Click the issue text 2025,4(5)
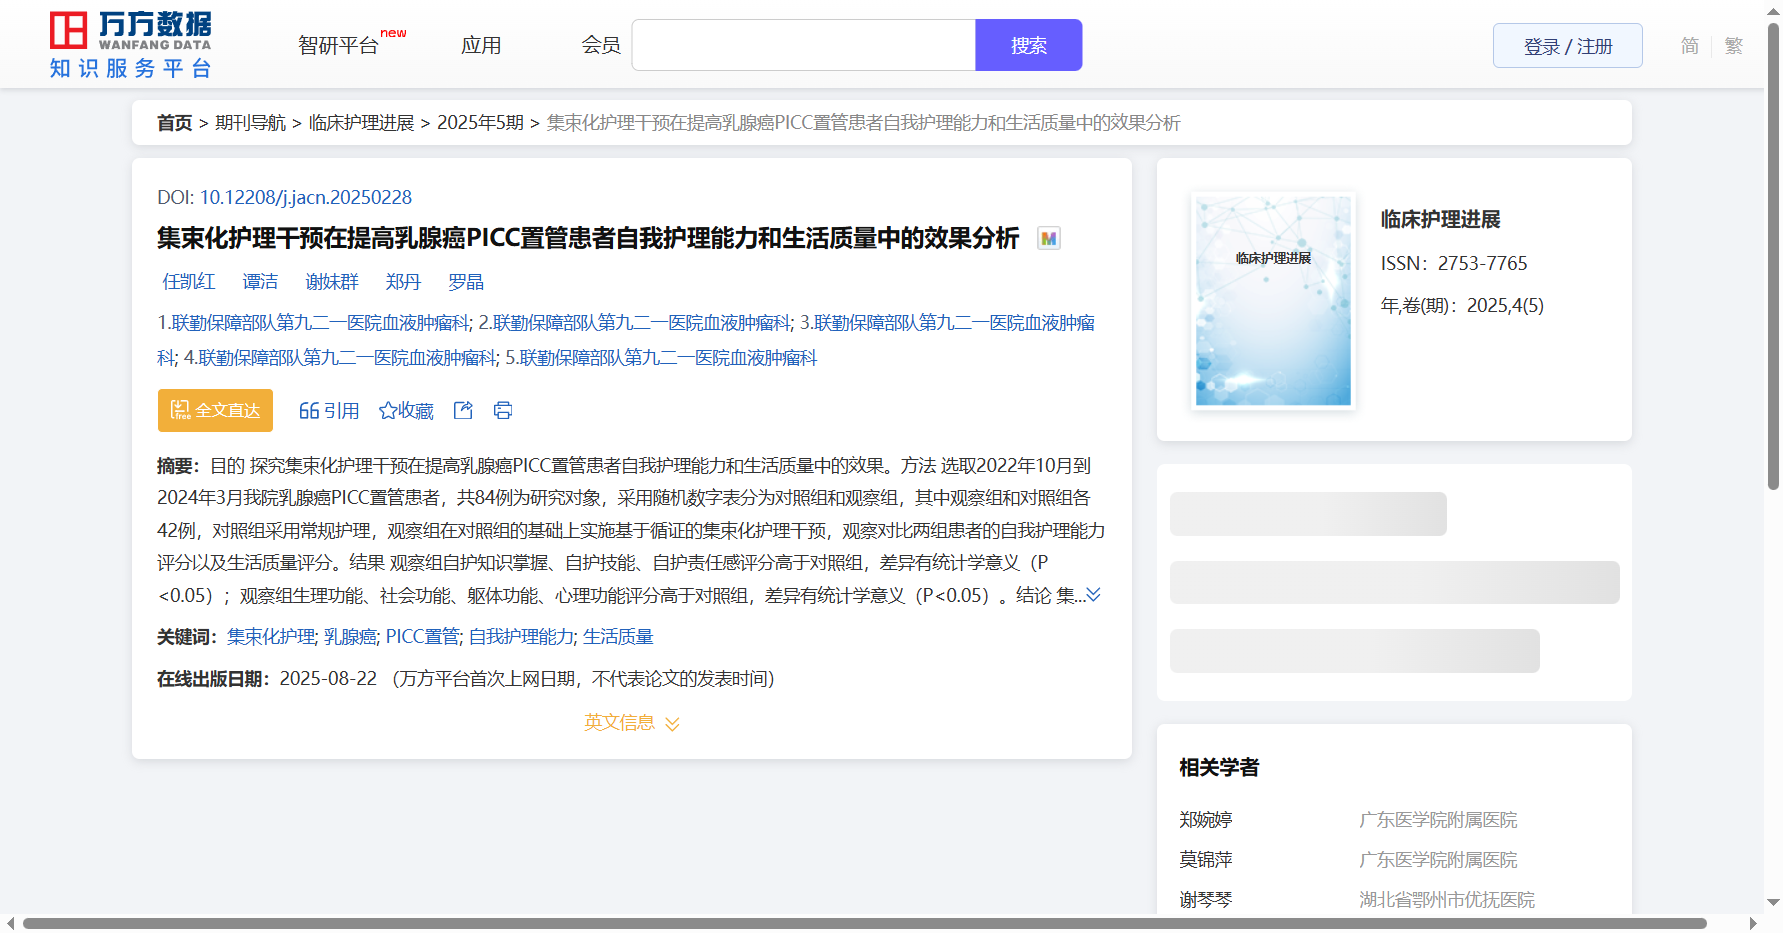The height and width of the screenshot is (933, 1783). click(x=1505, y=305)
